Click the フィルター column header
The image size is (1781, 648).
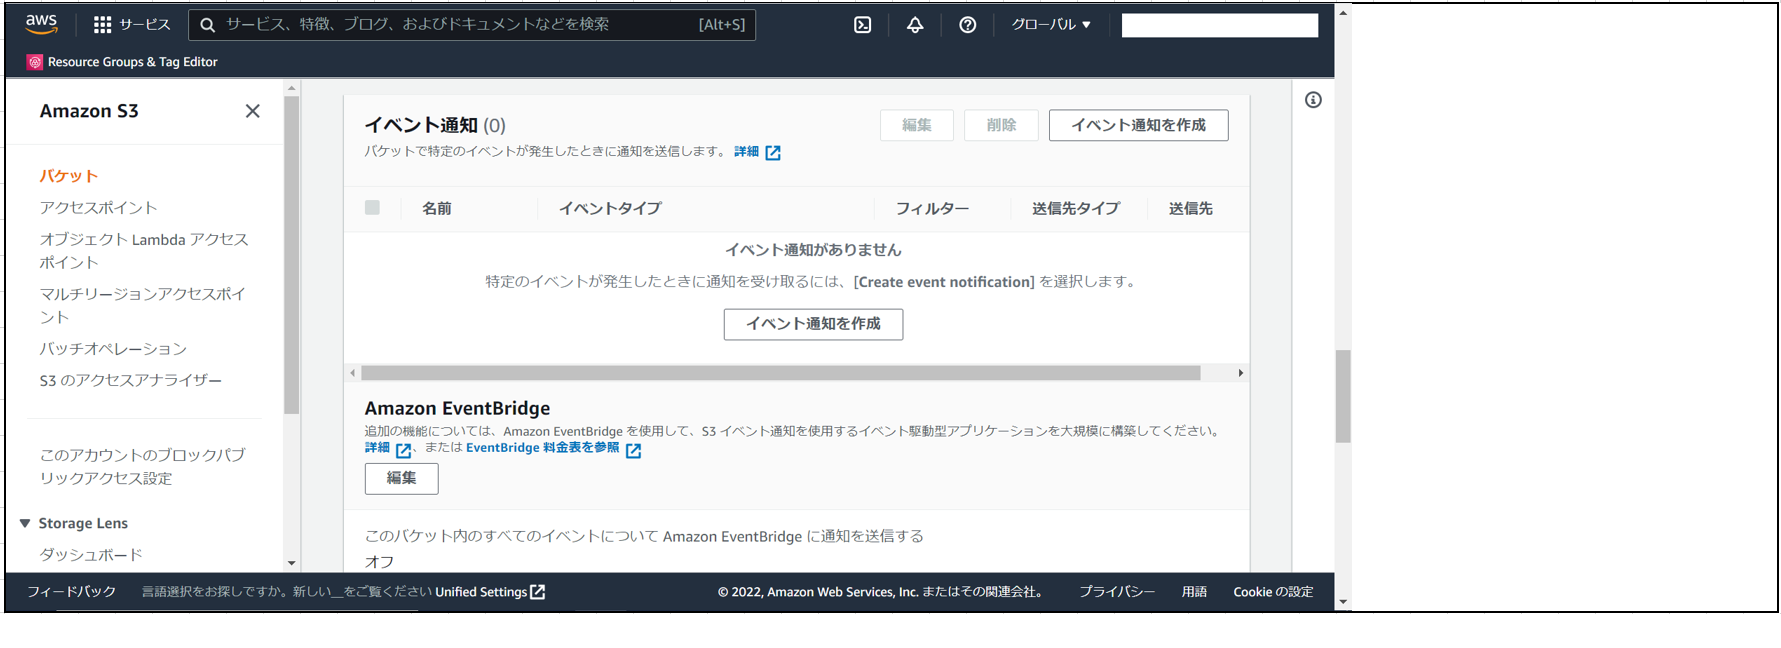(932, 208)
